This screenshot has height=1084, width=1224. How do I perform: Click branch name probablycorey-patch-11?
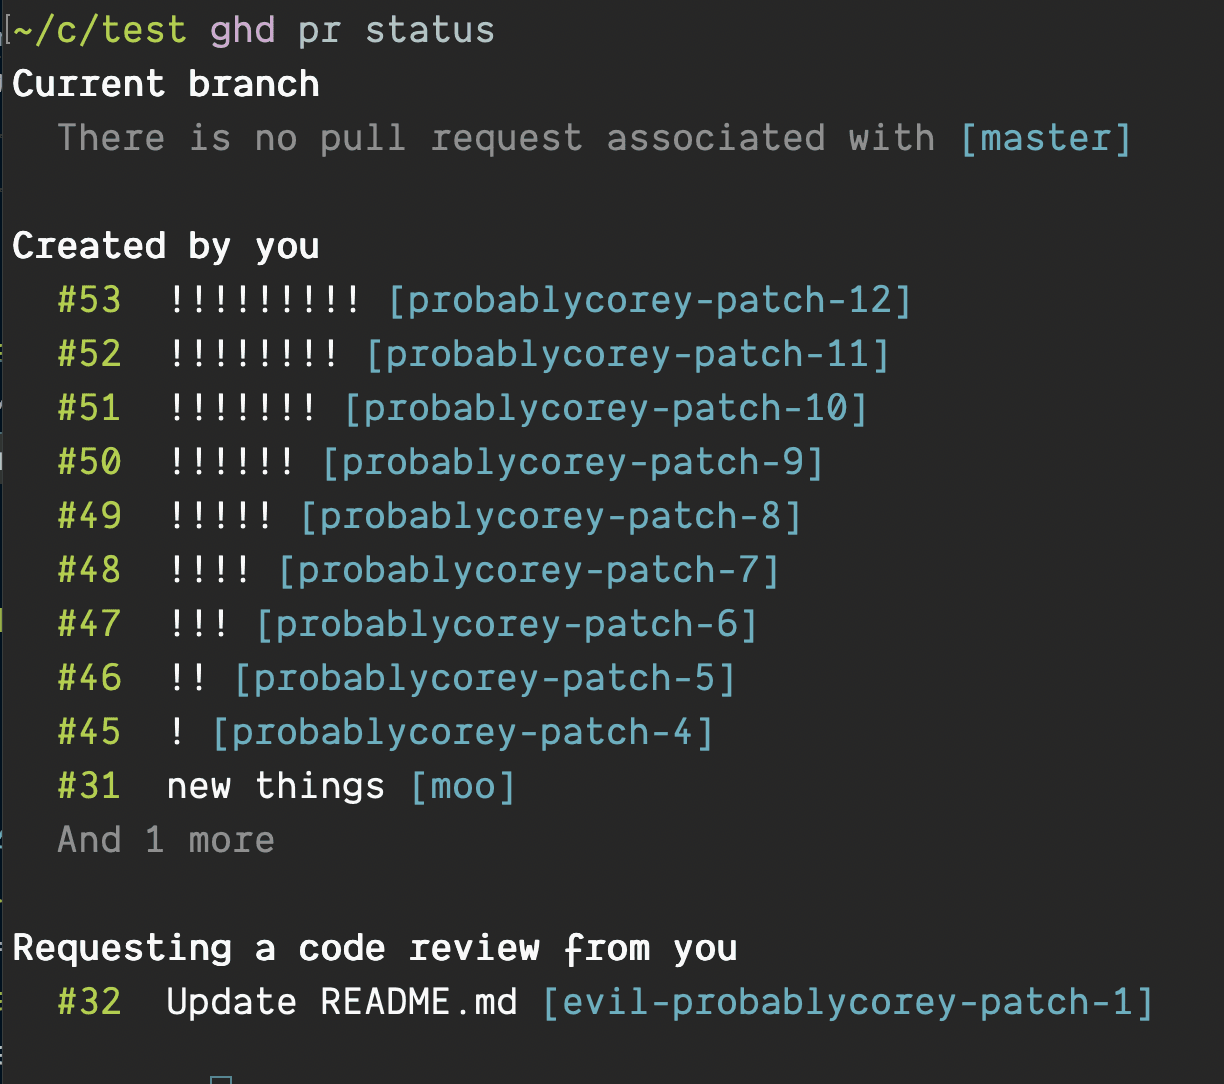[627, 354]
